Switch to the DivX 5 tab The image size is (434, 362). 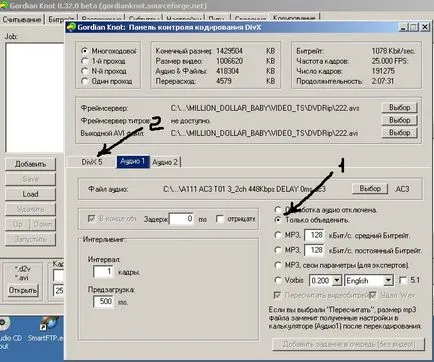[x=92, y=162]
